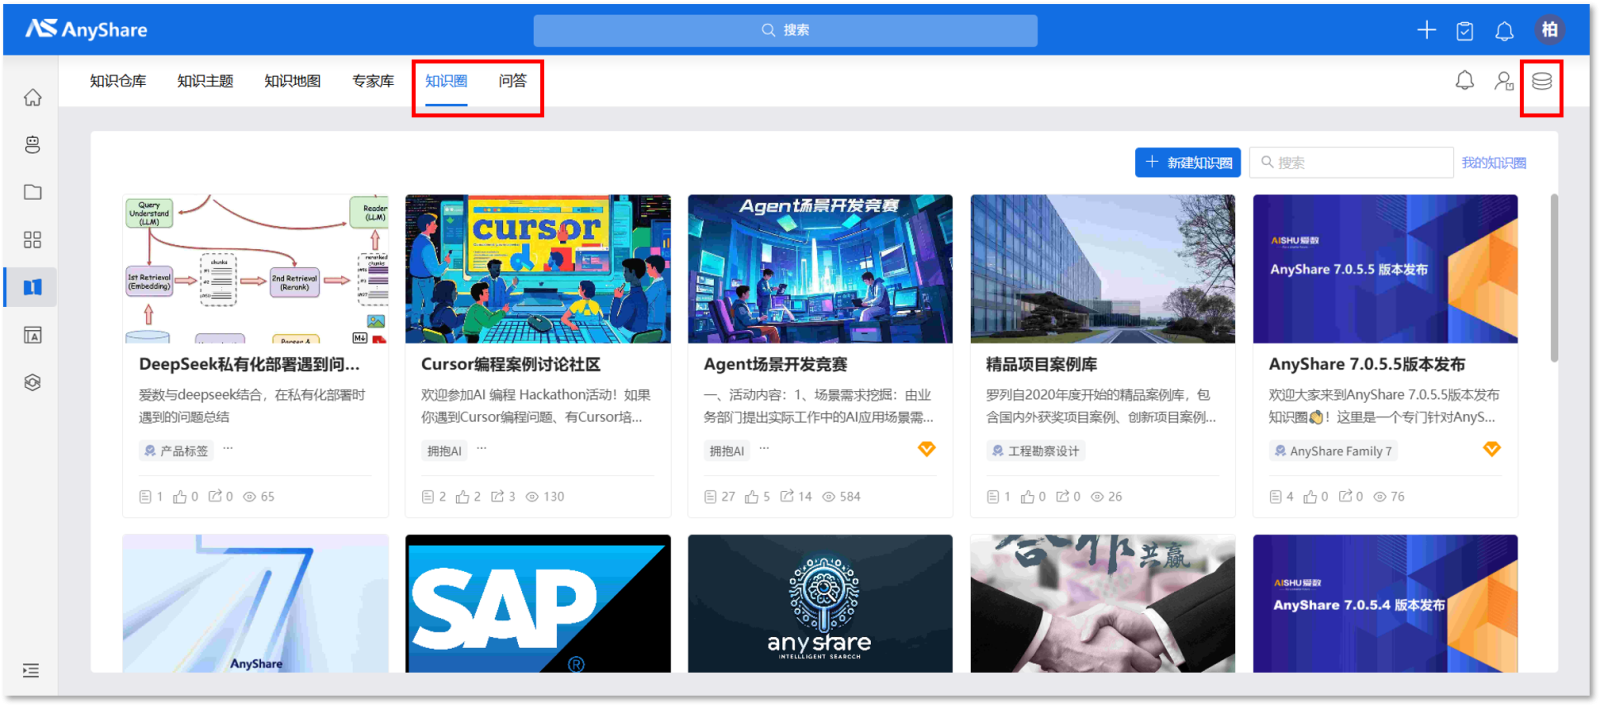Viewport: 1600px width, 706px height.
Task: Click the 拥抱AI tag on Cursor card
Action: (444, 451)
